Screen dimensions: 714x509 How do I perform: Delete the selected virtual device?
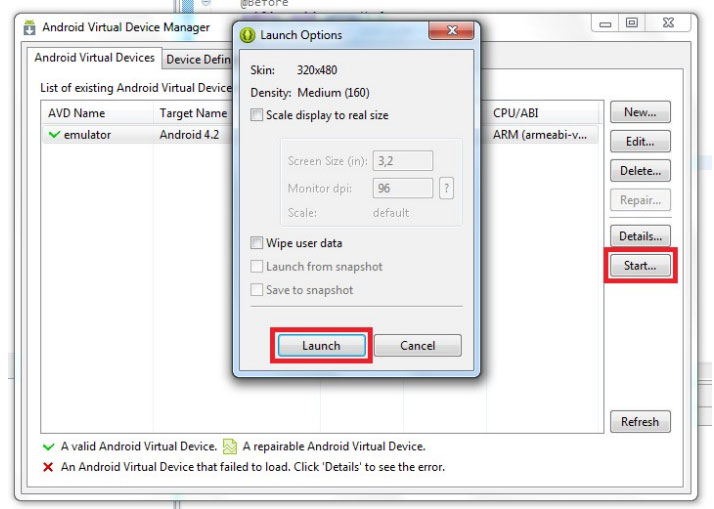tap(639, 171)
